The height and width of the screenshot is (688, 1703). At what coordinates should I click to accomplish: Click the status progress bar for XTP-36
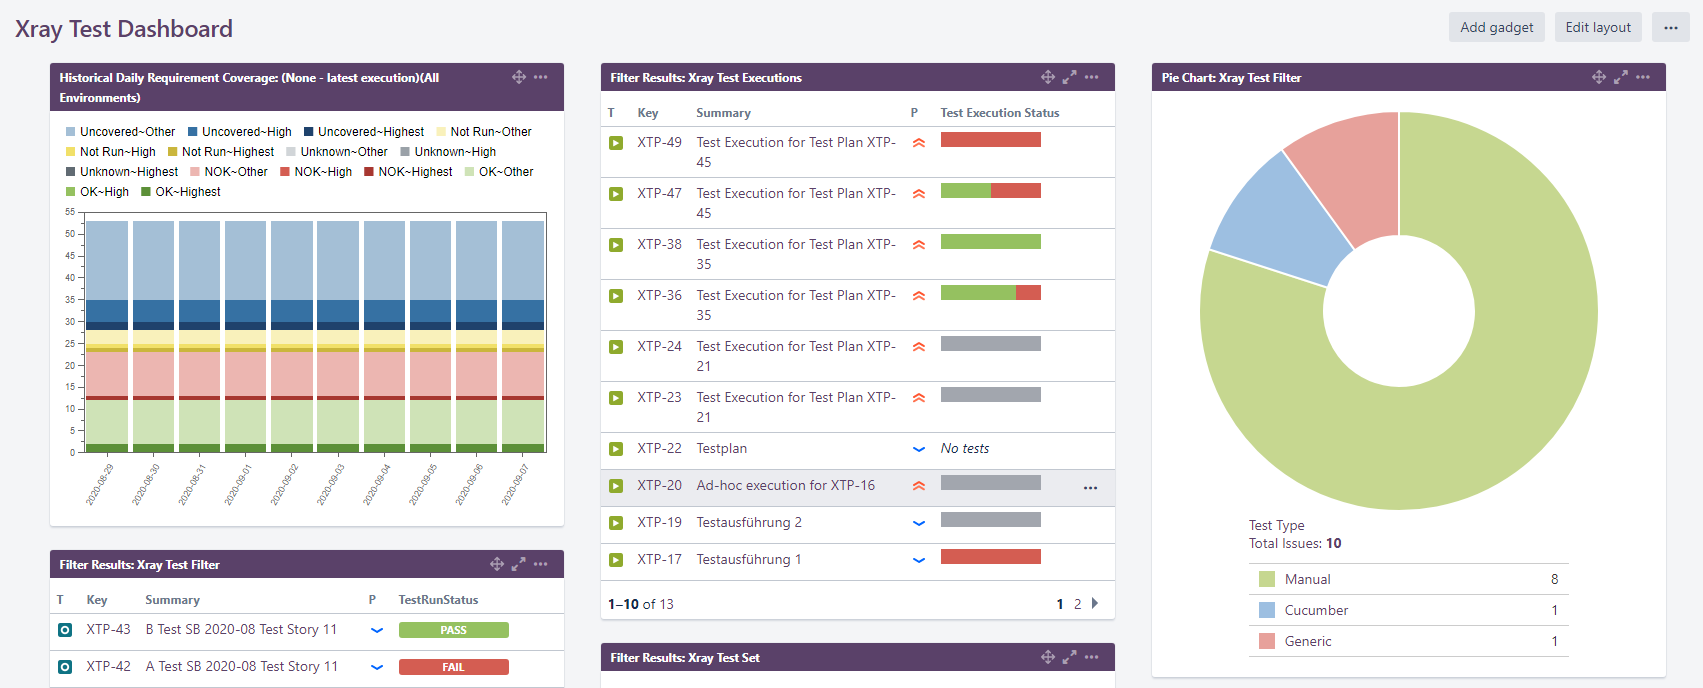991,292
